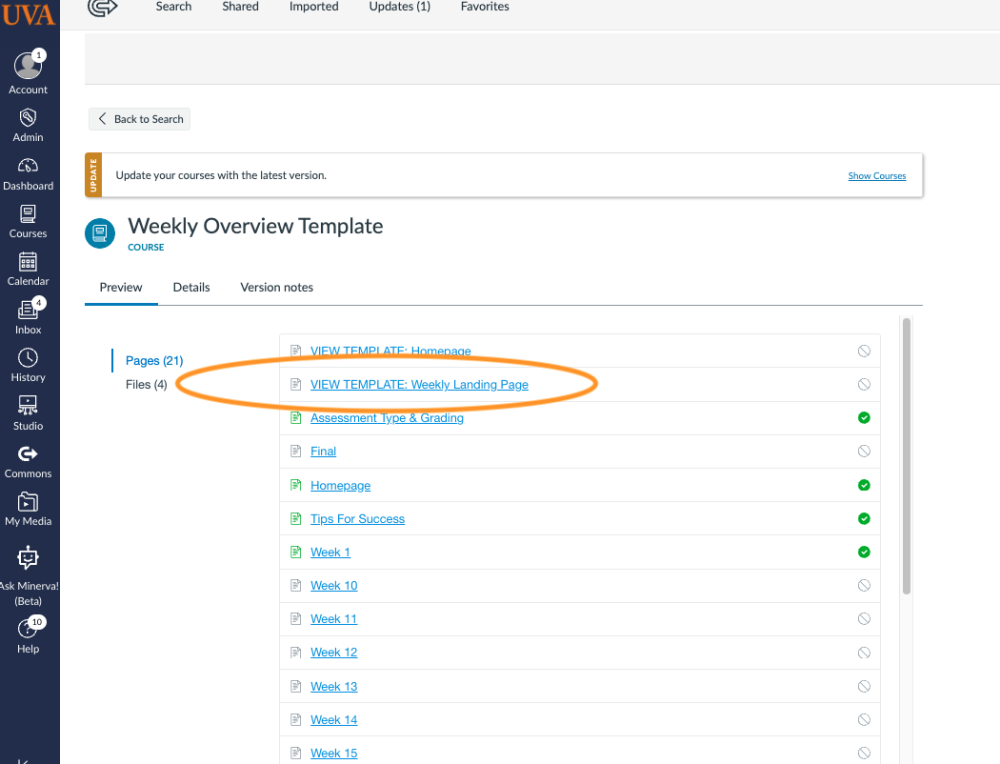
Task: Toggle unpublished status for Week 11
Action: click(x=864, y=619)
